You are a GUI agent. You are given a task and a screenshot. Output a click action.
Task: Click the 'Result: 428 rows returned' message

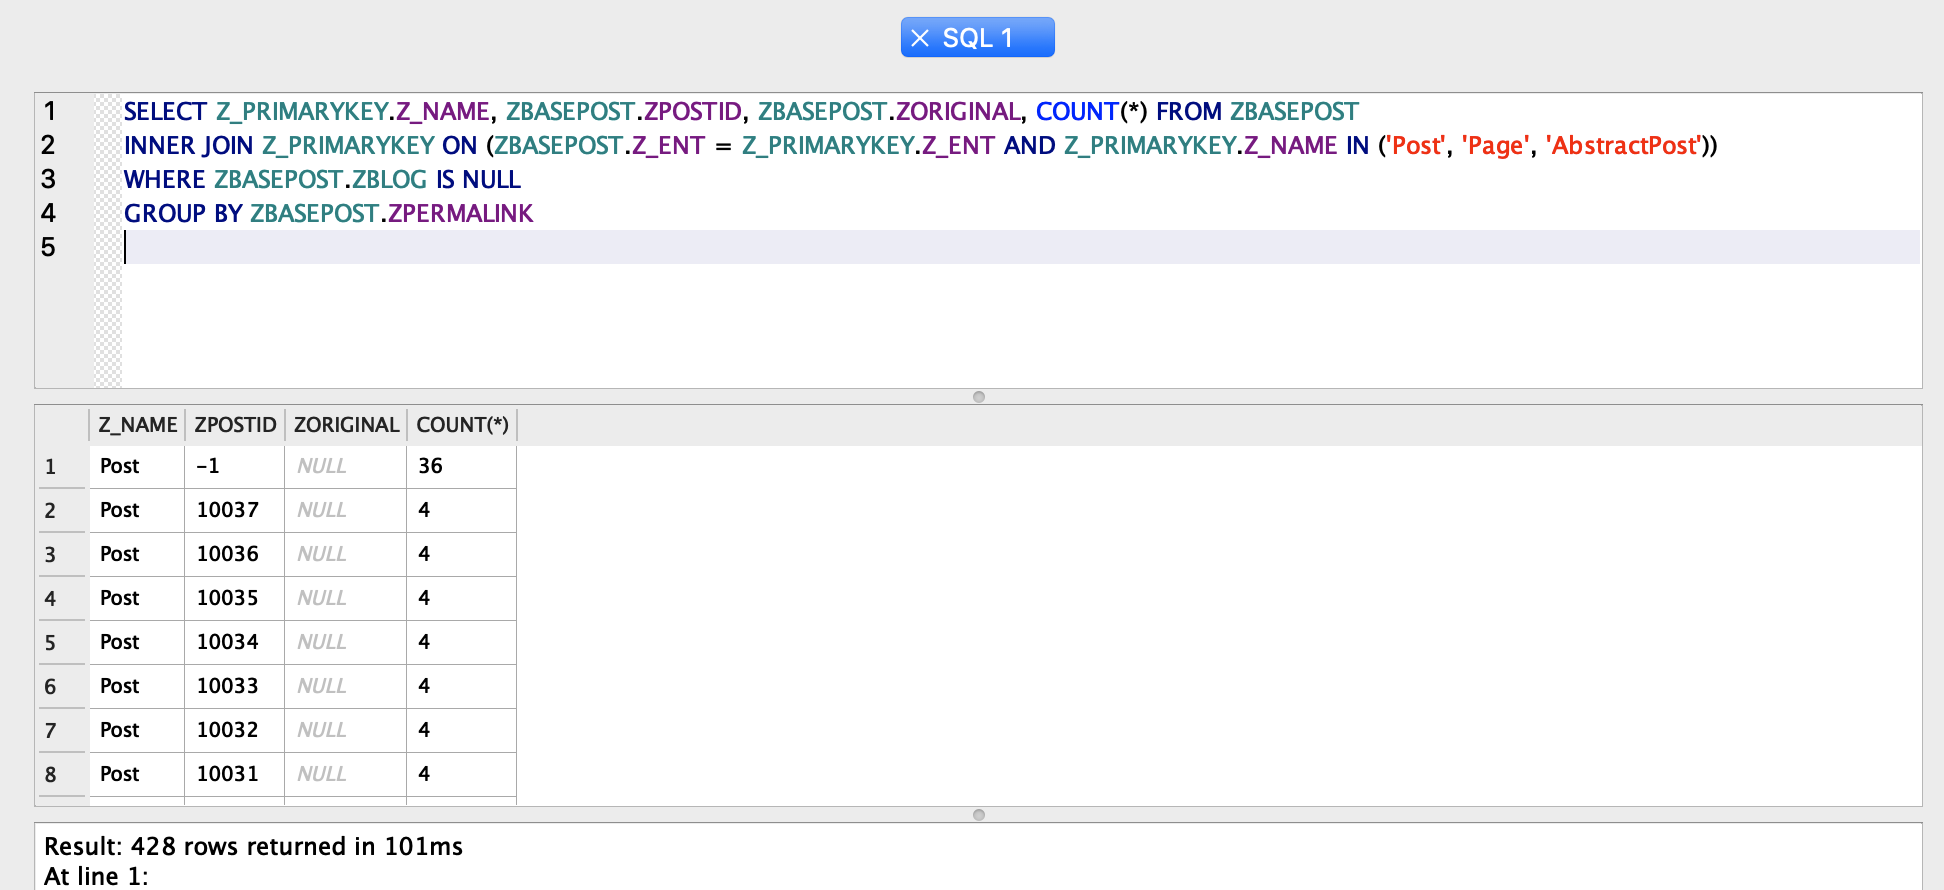pos(254,846)
